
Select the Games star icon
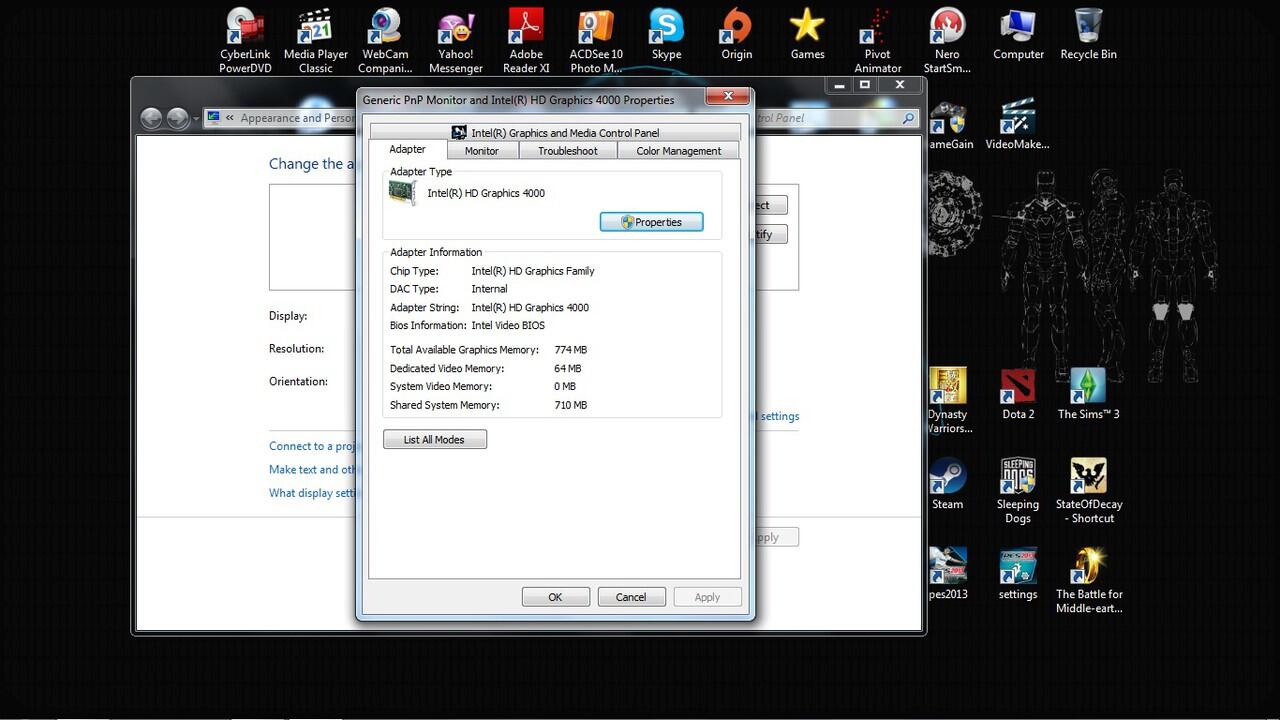point(807,34)
